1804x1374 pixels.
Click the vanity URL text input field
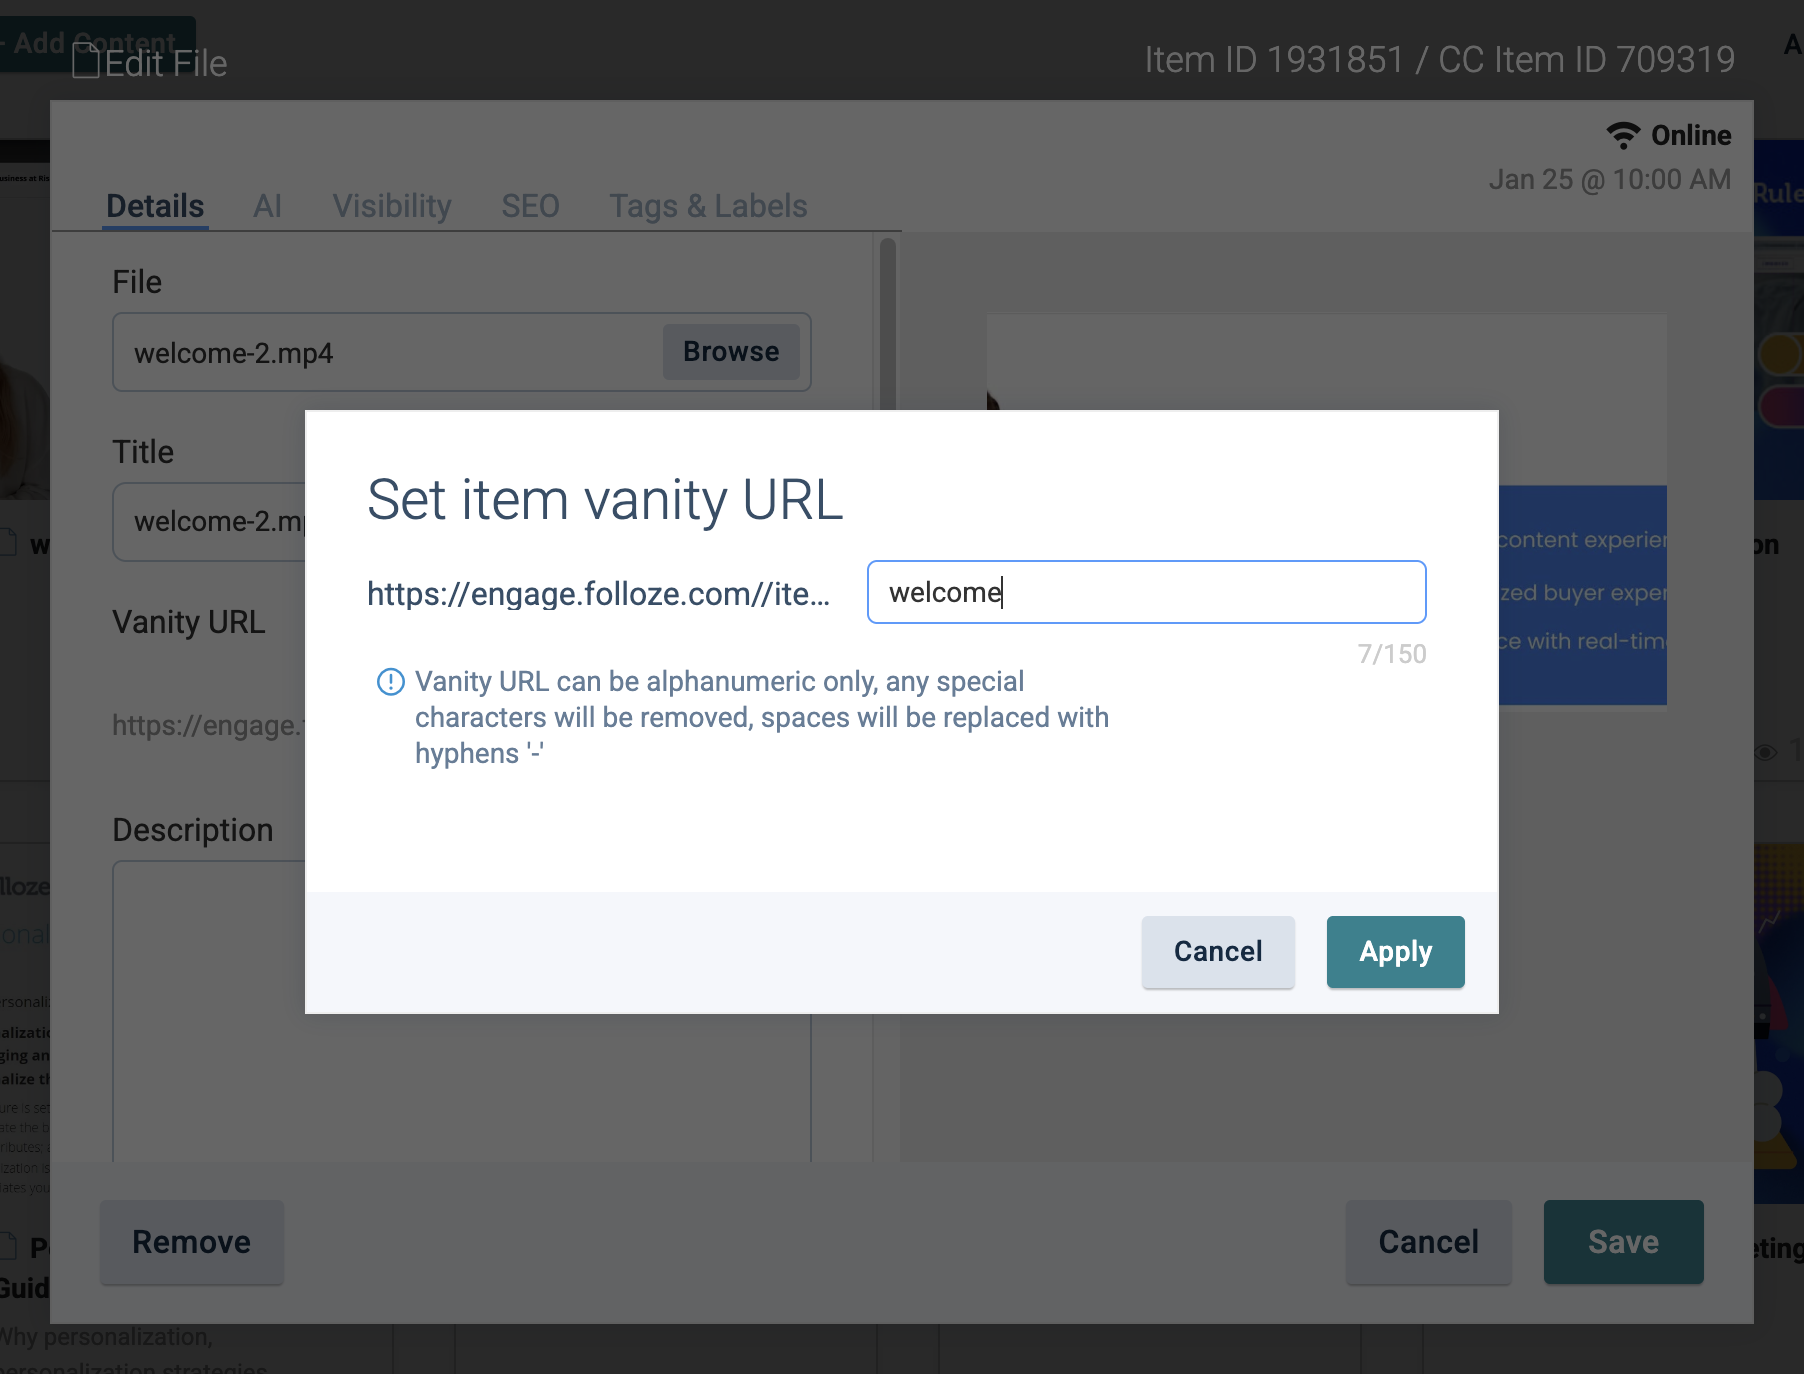(1146, 592)
